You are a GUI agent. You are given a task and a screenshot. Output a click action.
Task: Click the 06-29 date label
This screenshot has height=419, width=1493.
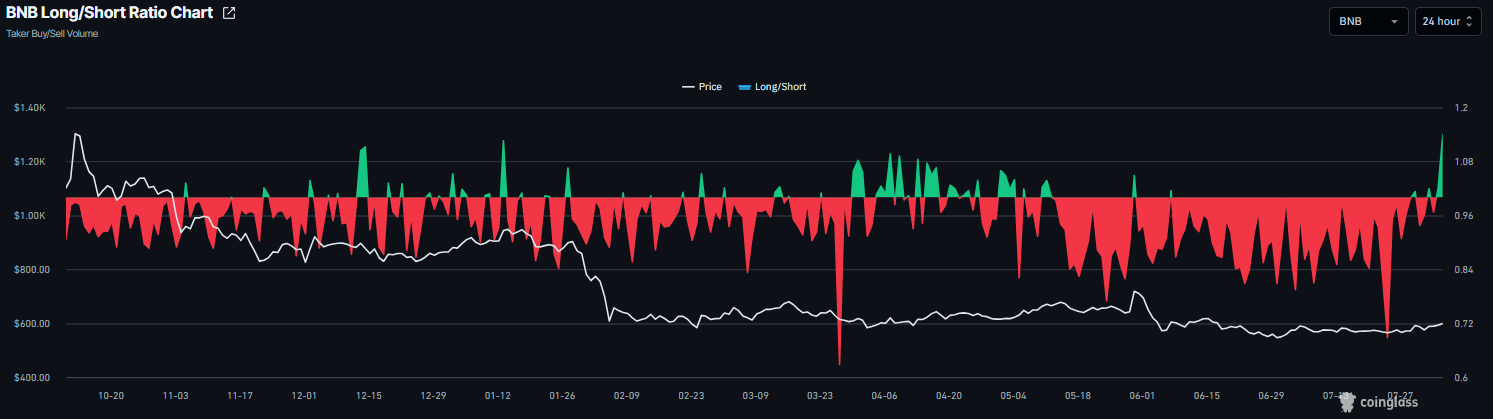click(x=1272, y=396)
